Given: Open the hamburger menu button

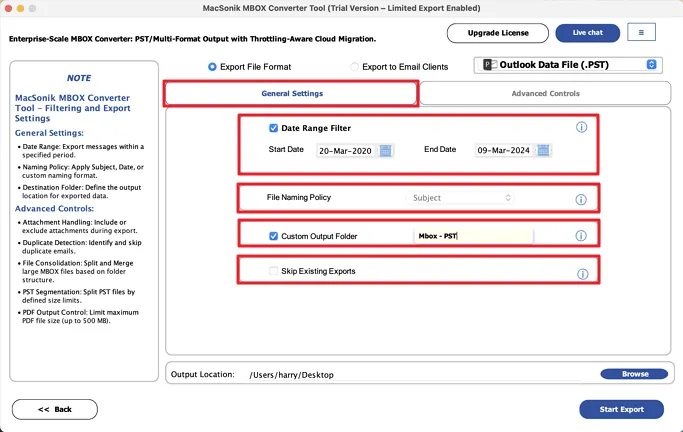Looking at the screenshot, I should [641, 32].
